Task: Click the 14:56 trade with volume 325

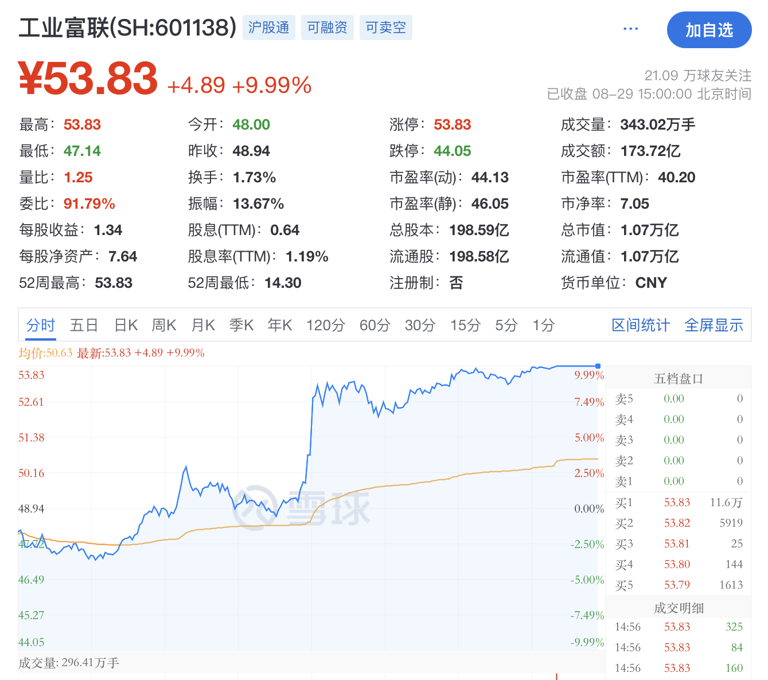Action: [678, 627]
